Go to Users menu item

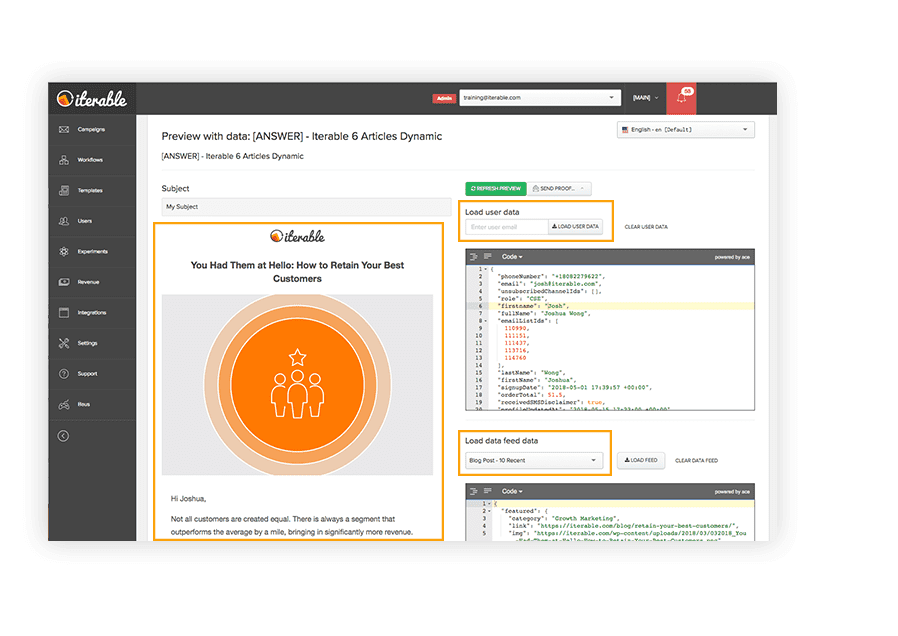tap(85, 221)
